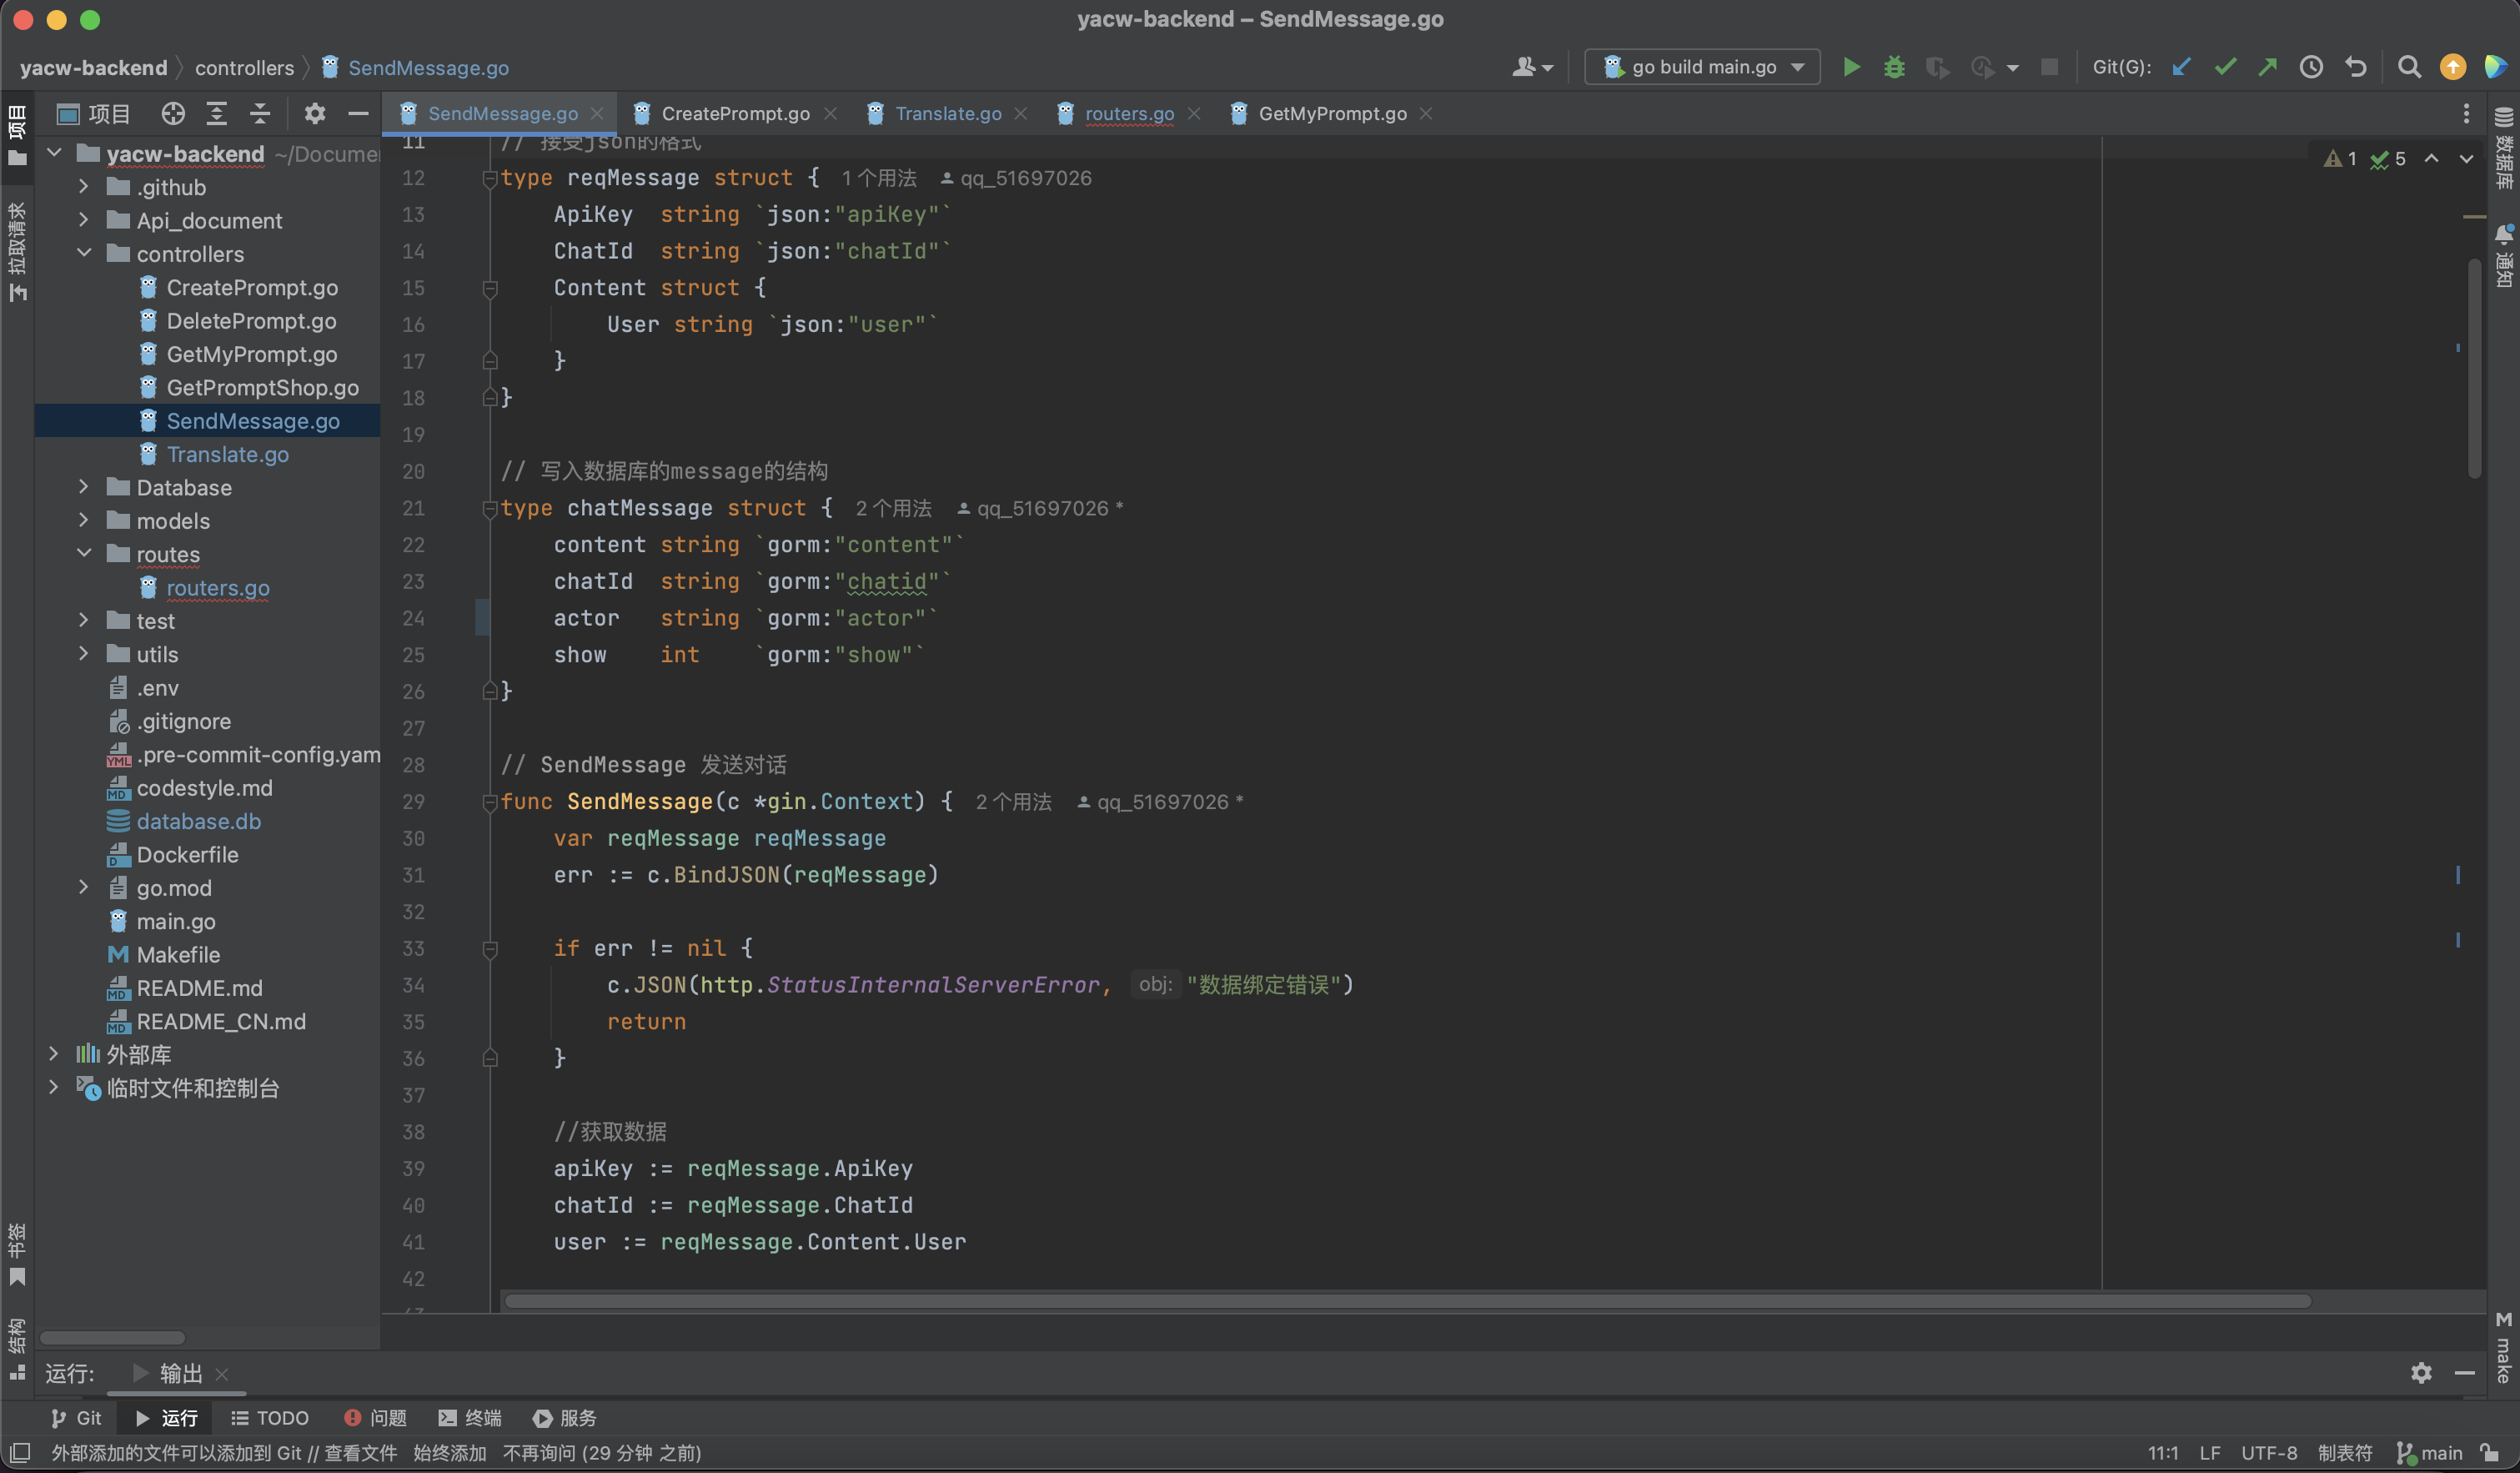
Task: Click Git update project arrow icon
Action: click(x=2181, y=67)
